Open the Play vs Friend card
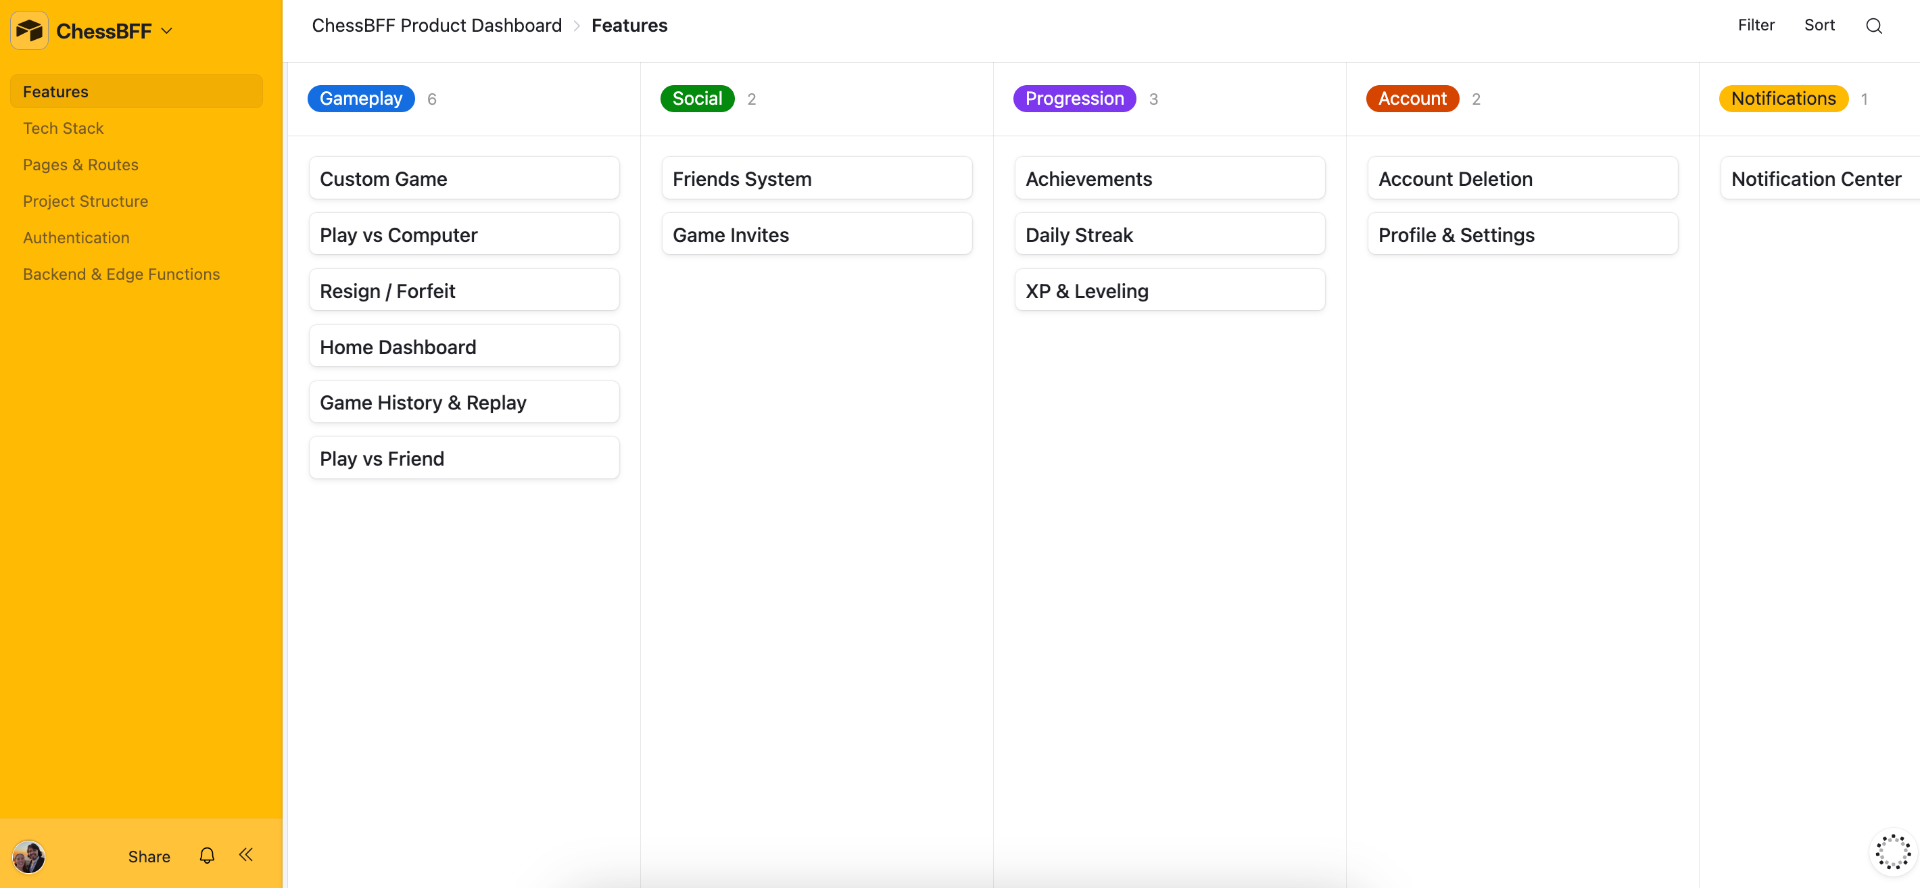 tap(464, 458)
